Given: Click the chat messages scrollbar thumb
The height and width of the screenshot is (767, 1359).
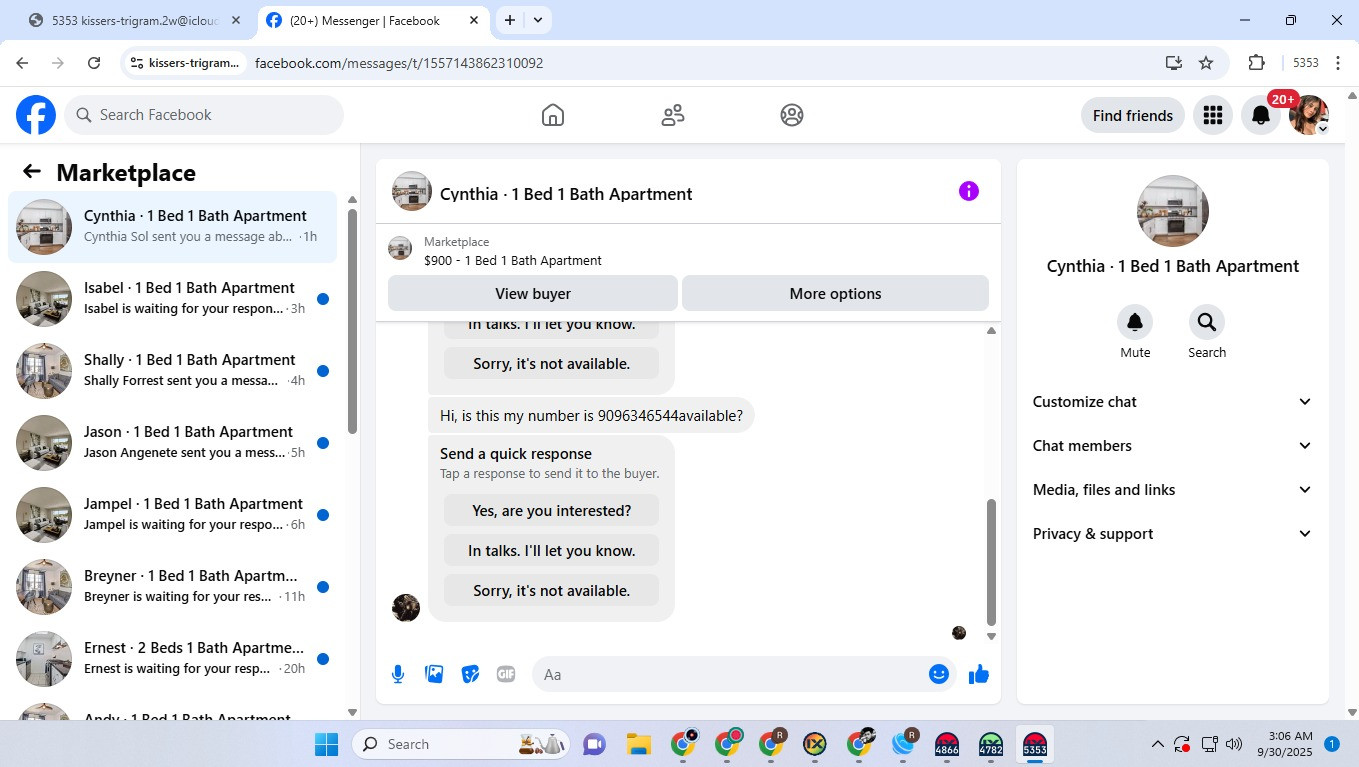Looking at the screenshot, I should [991, 562].
